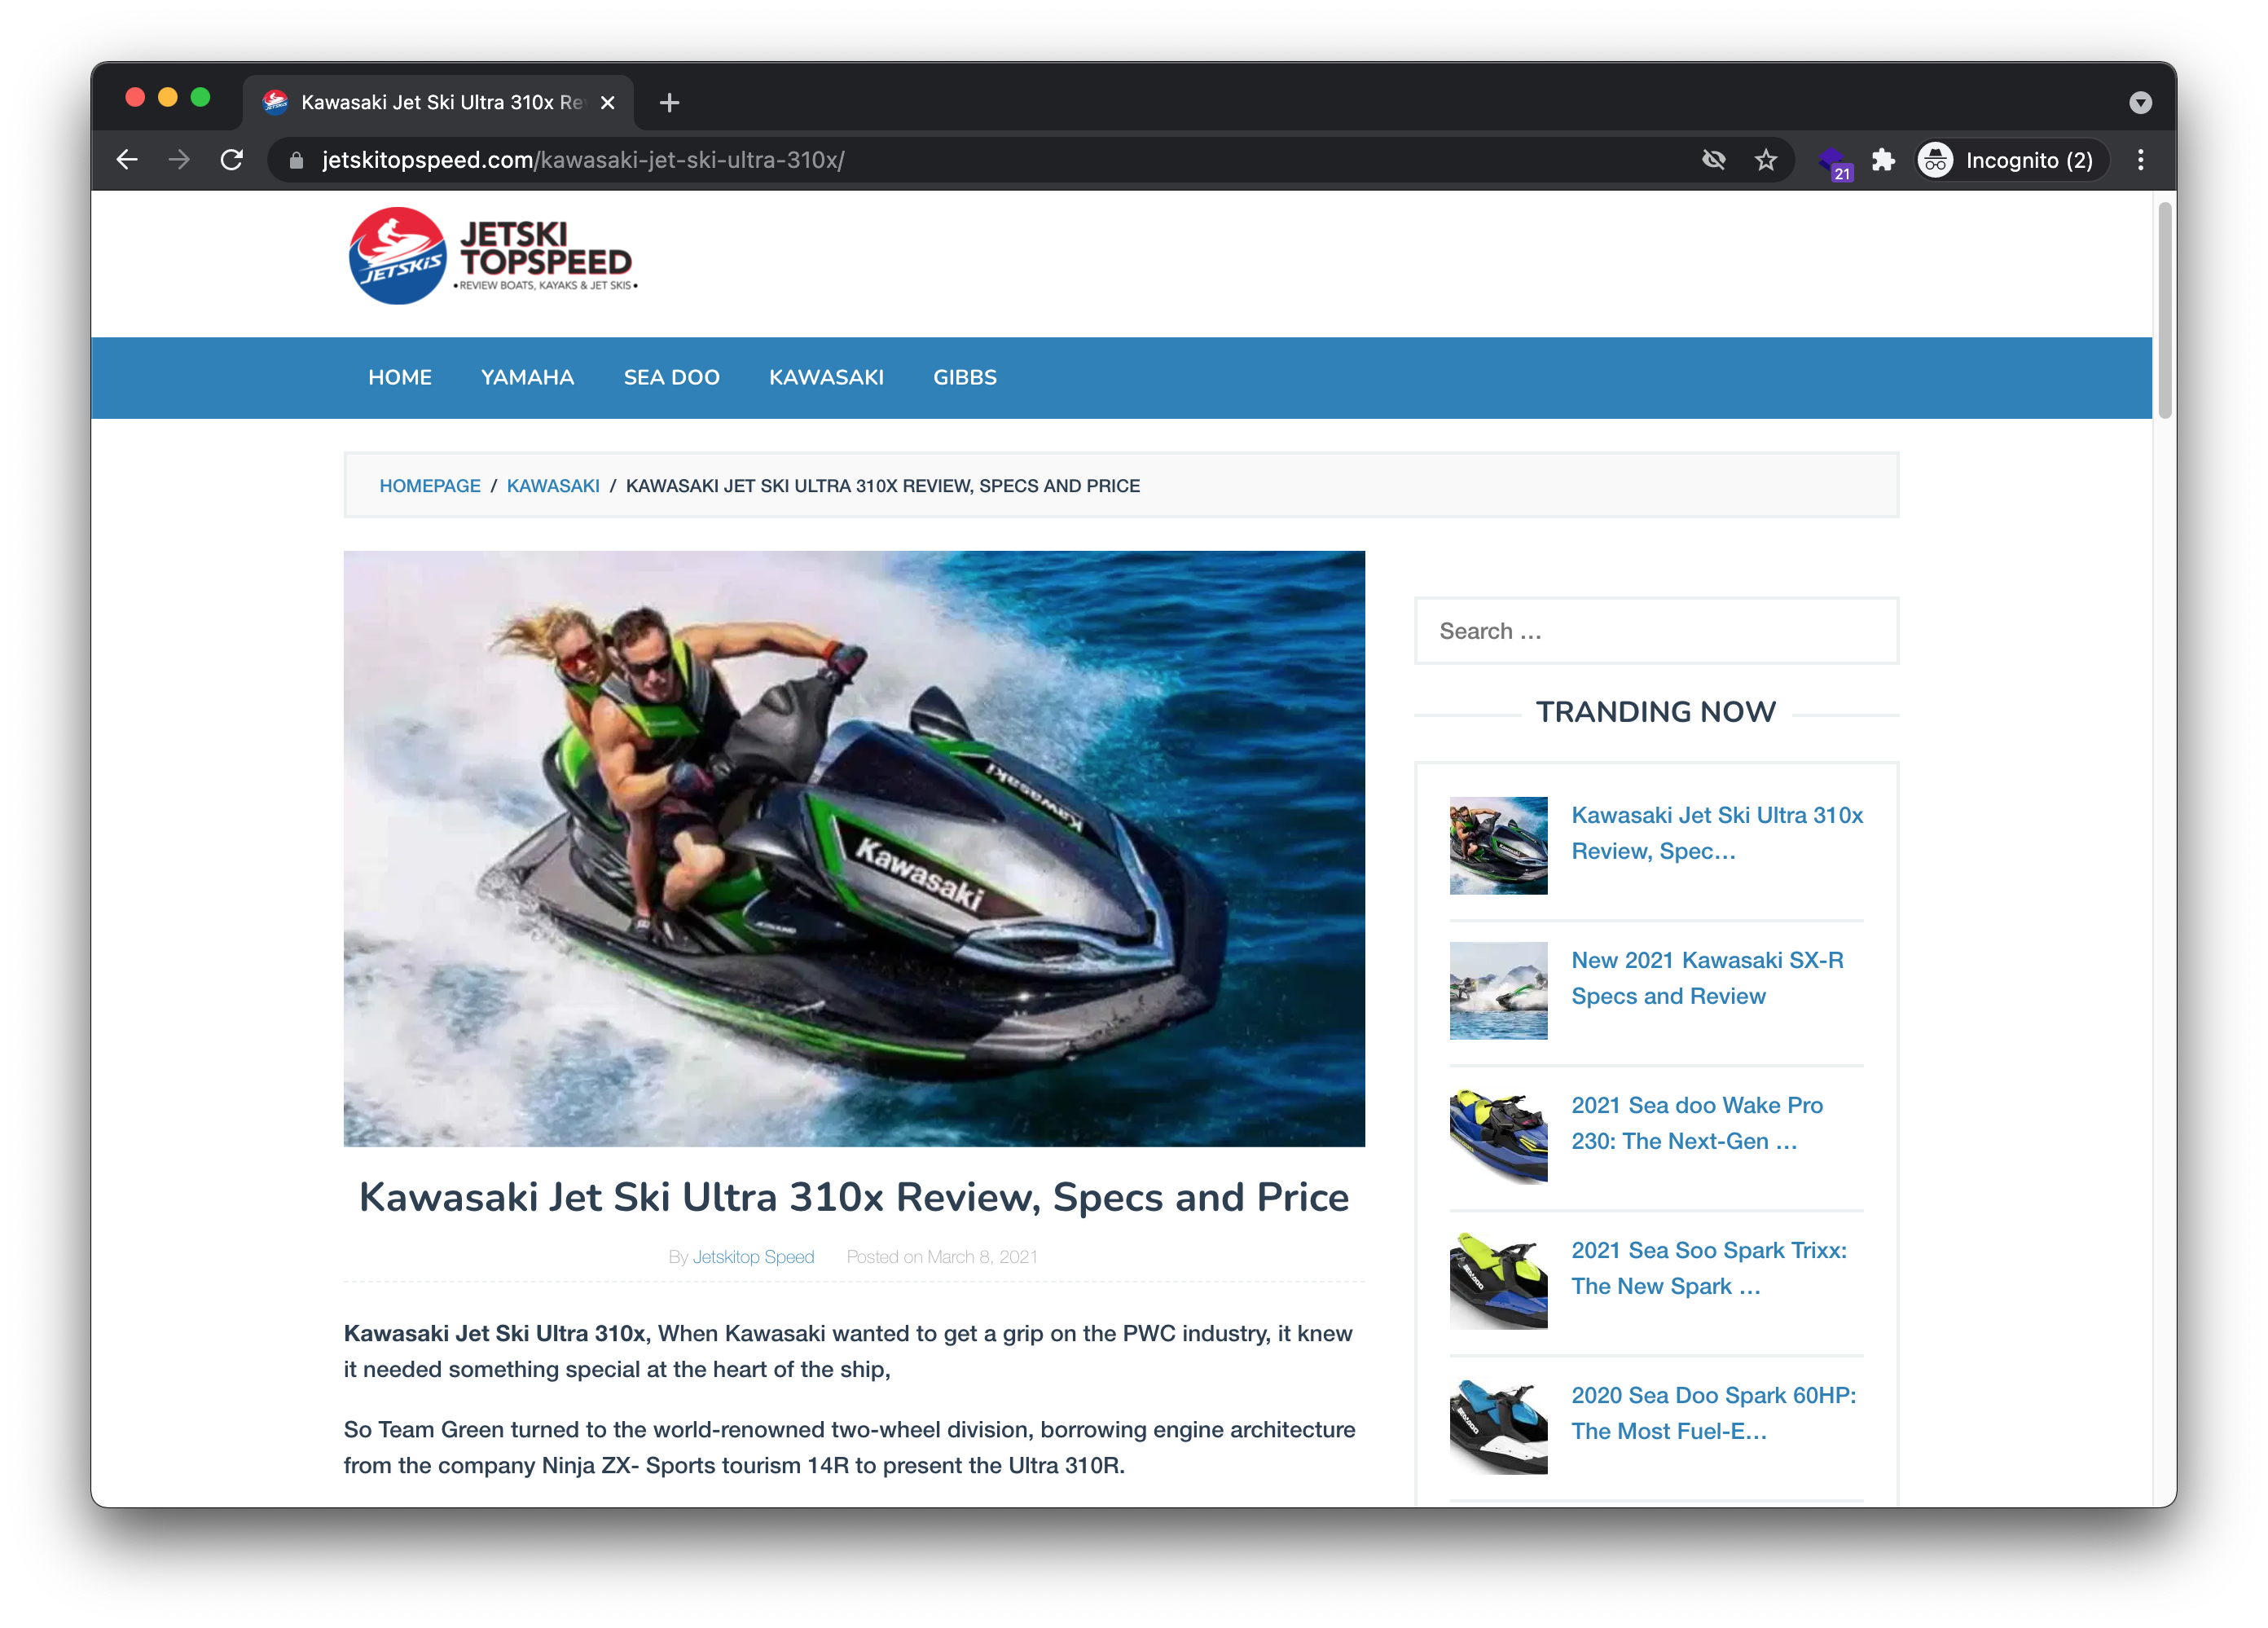This screenshot has height=1628, width=2268.
Task: Click the HOMEPAGE breadcrumb link
Action: [429, 486]
